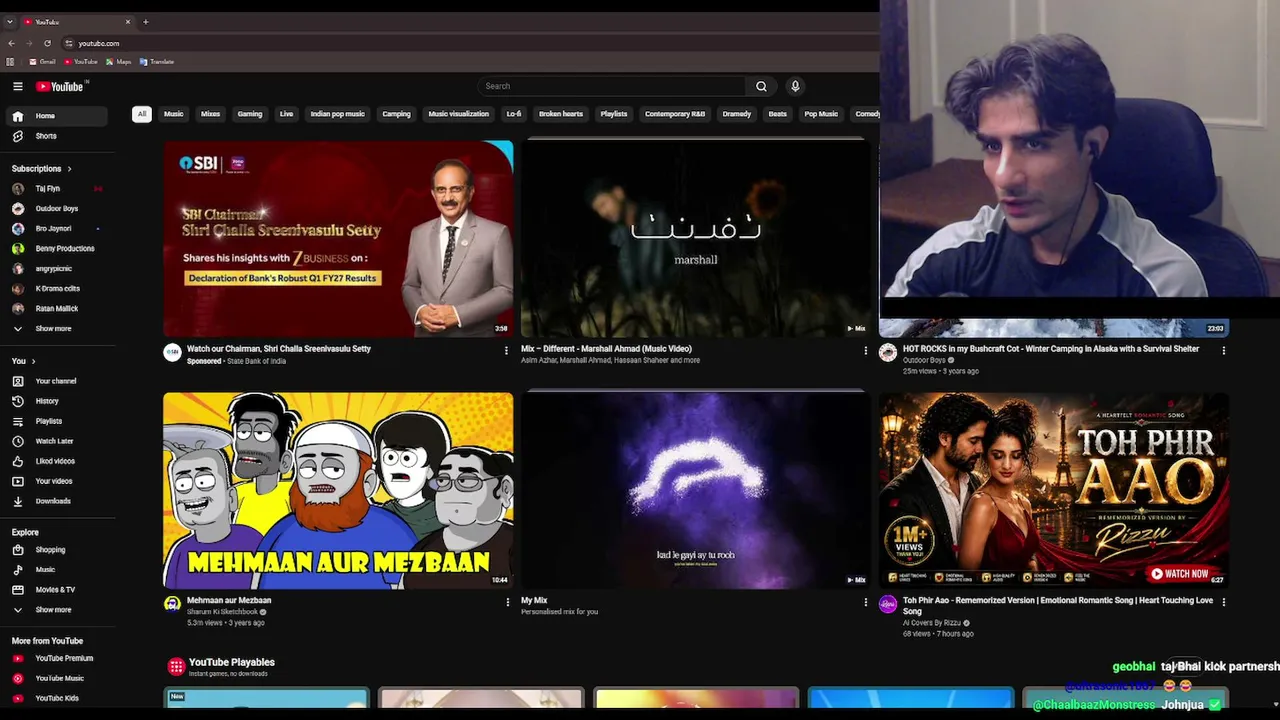Open the Mehmaan aur Mezbaan video title
This screenshot has width=1280, height=720.
pos(229,600)
